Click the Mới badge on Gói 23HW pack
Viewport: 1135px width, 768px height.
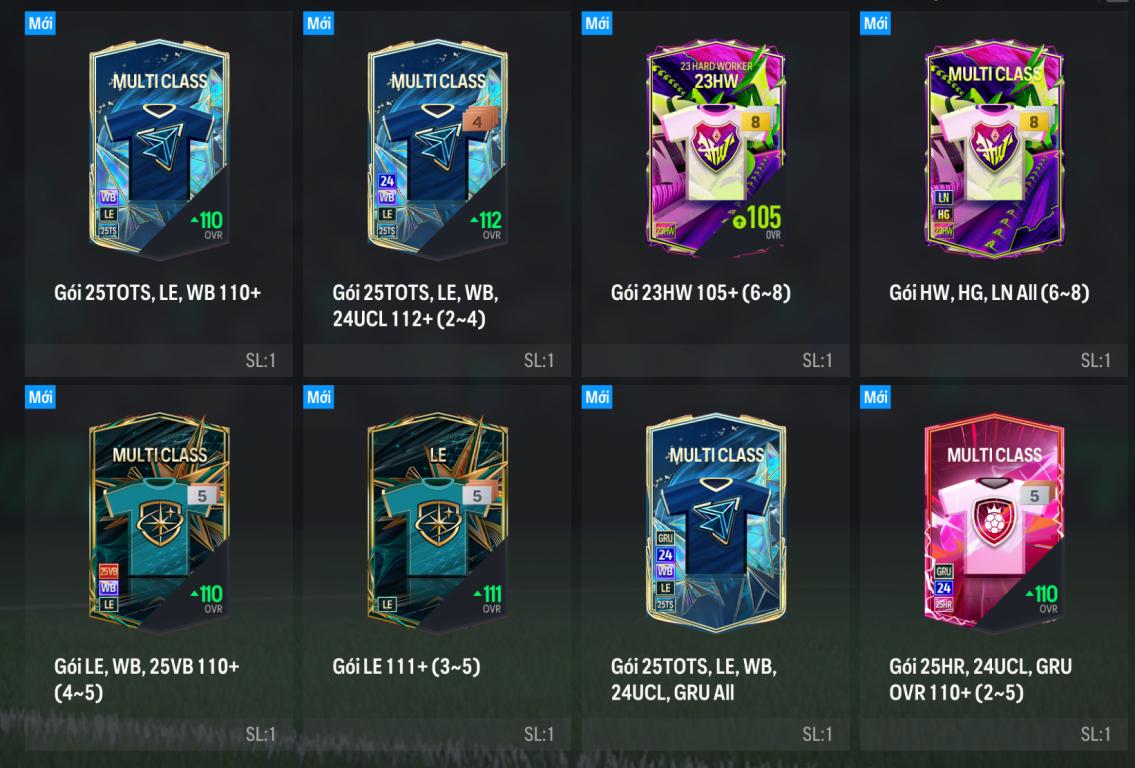click(x=597, y=23)
